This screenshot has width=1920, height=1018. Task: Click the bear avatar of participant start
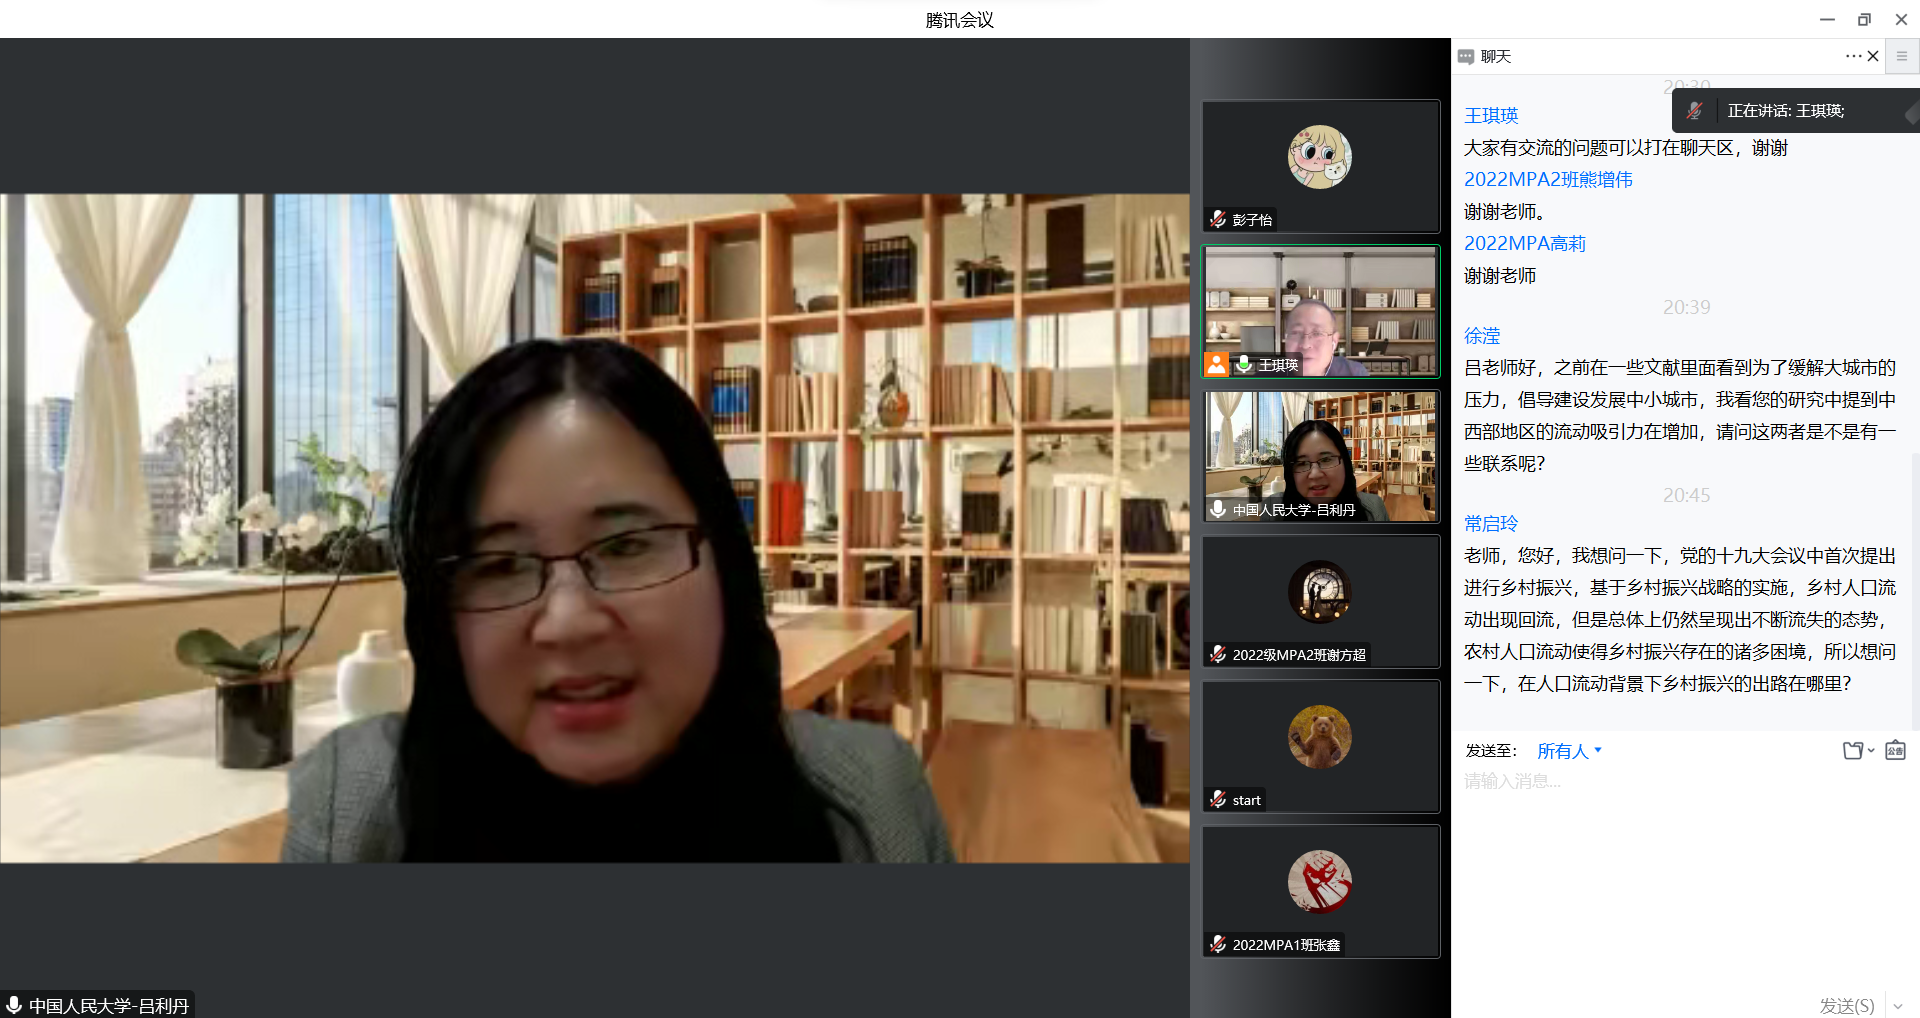(x=1319, y=737)
